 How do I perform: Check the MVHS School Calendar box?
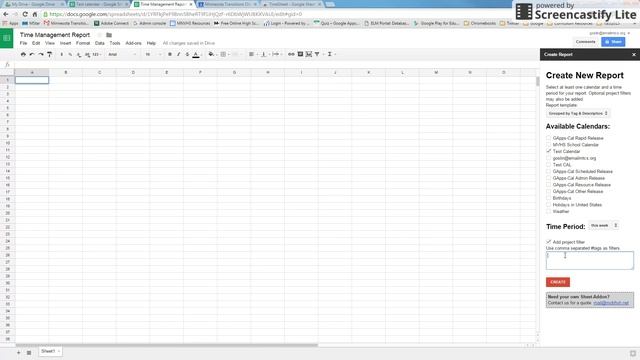pyautogui.click(x=549, y=144)
